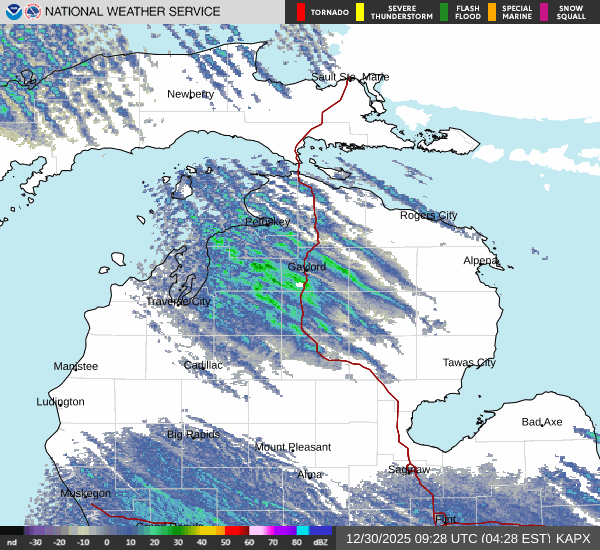600x550 pixels.
Task: Select the Traverse City label
Action: pyautogui.click(x=178, y=301)
